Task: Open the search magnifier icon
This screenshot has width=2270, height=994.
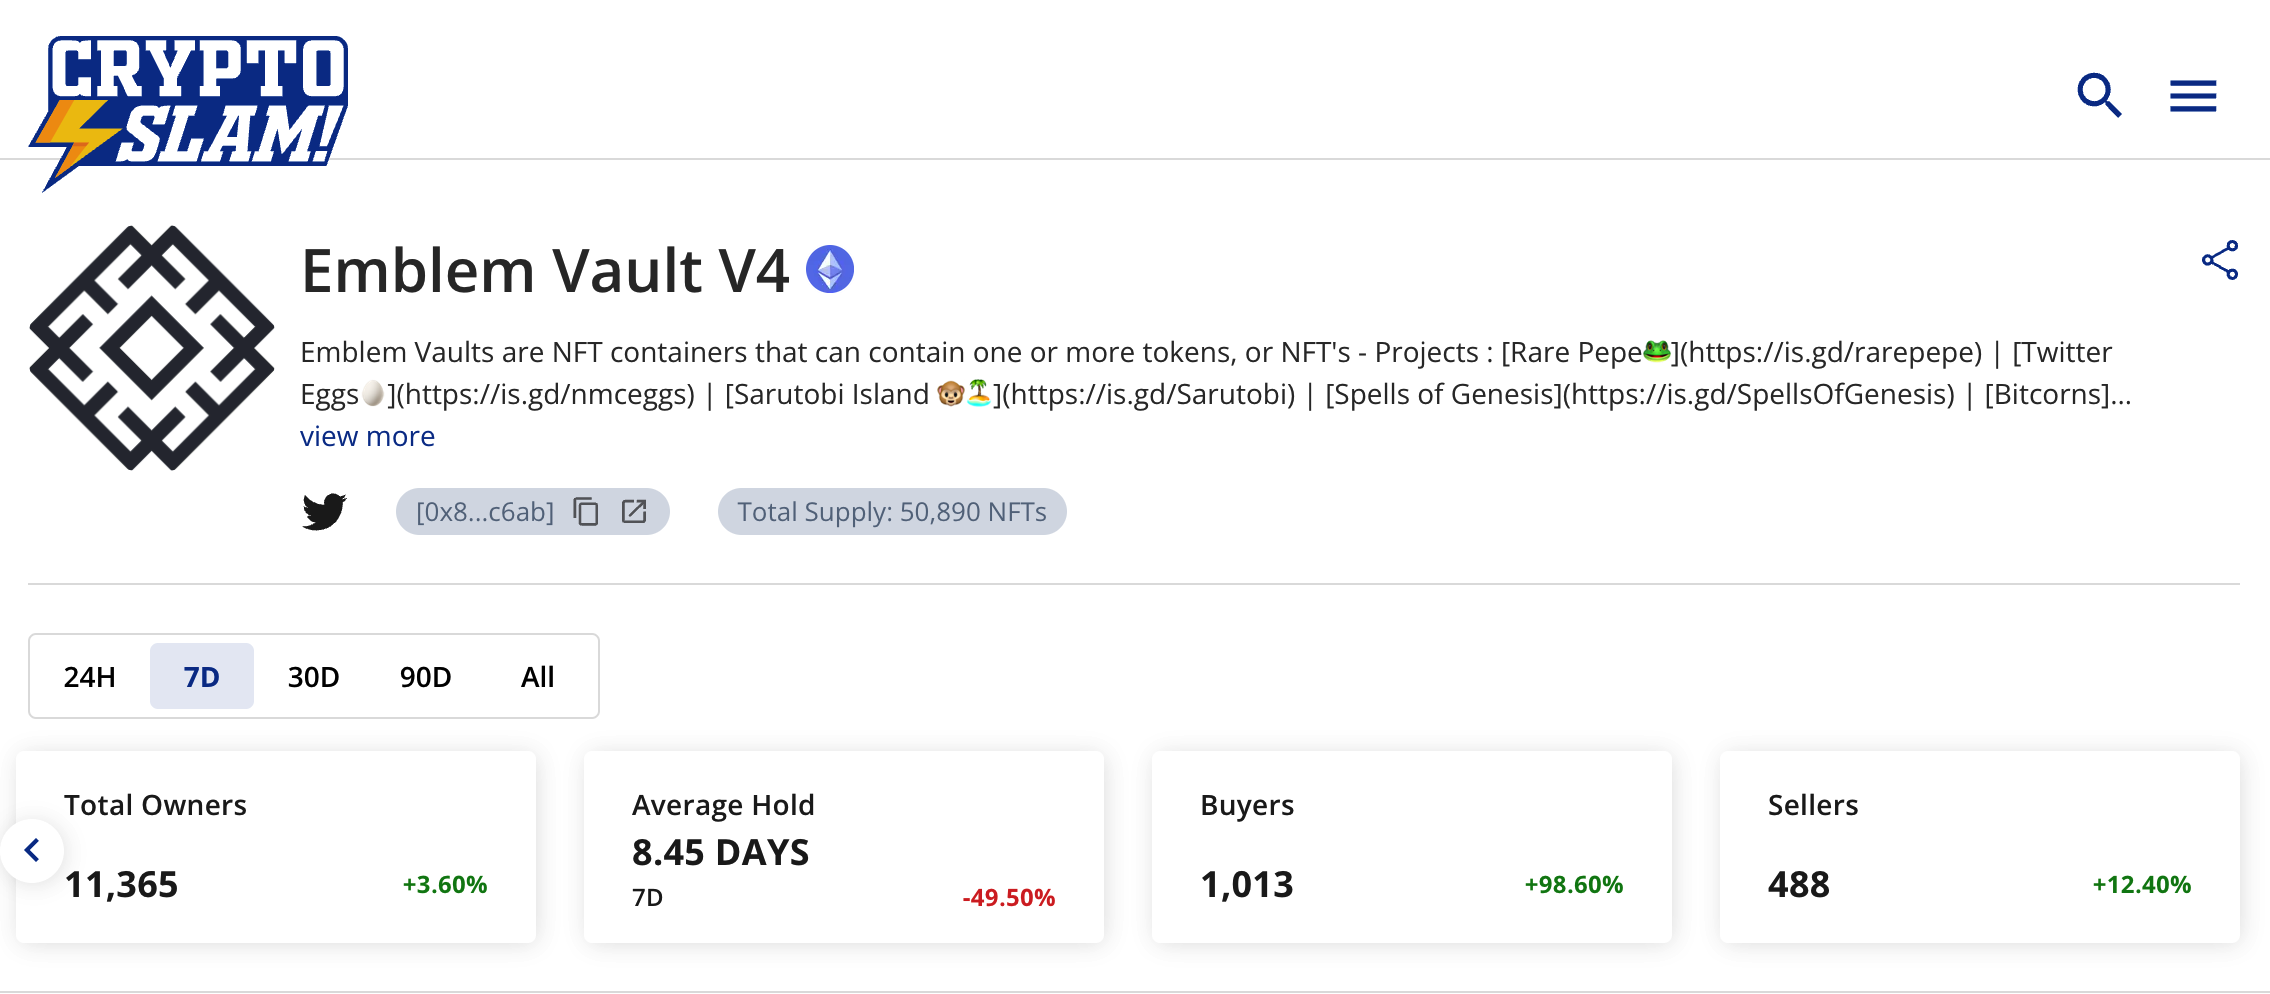Action: 2098,96
